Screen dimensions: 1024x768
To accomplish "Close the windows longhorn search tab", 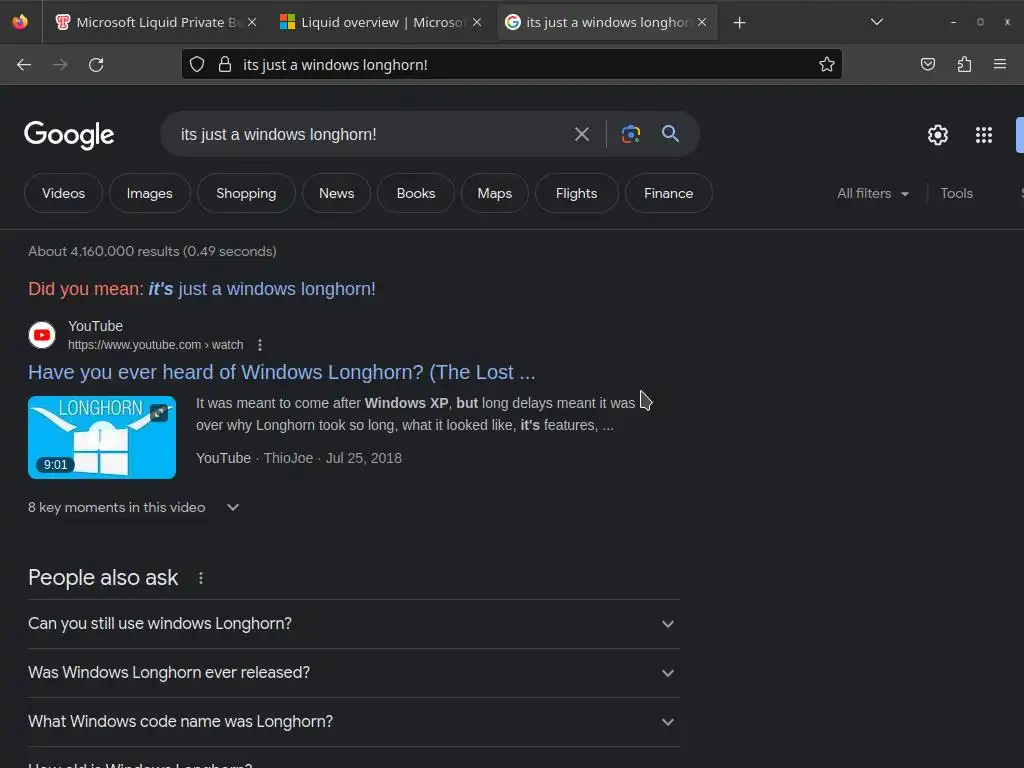I will (702, 22).
